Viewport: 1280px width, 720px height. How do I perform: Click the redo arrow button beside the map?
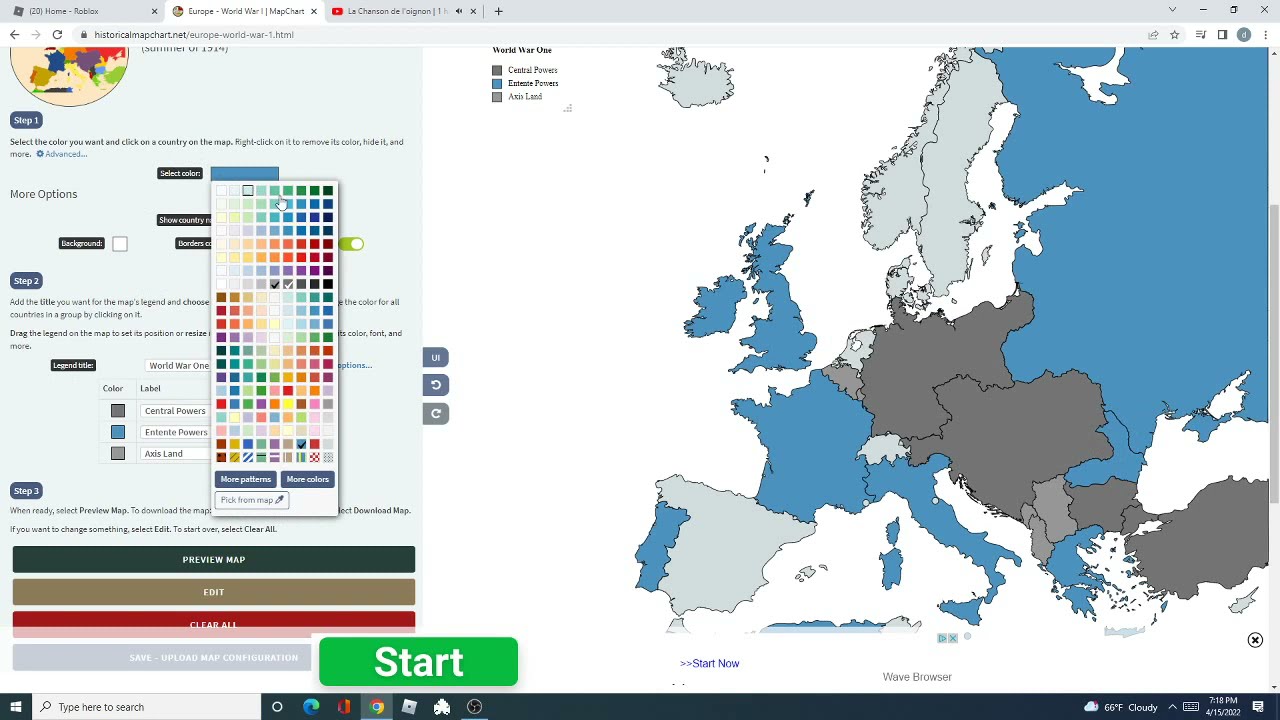(x=436, y=413)
